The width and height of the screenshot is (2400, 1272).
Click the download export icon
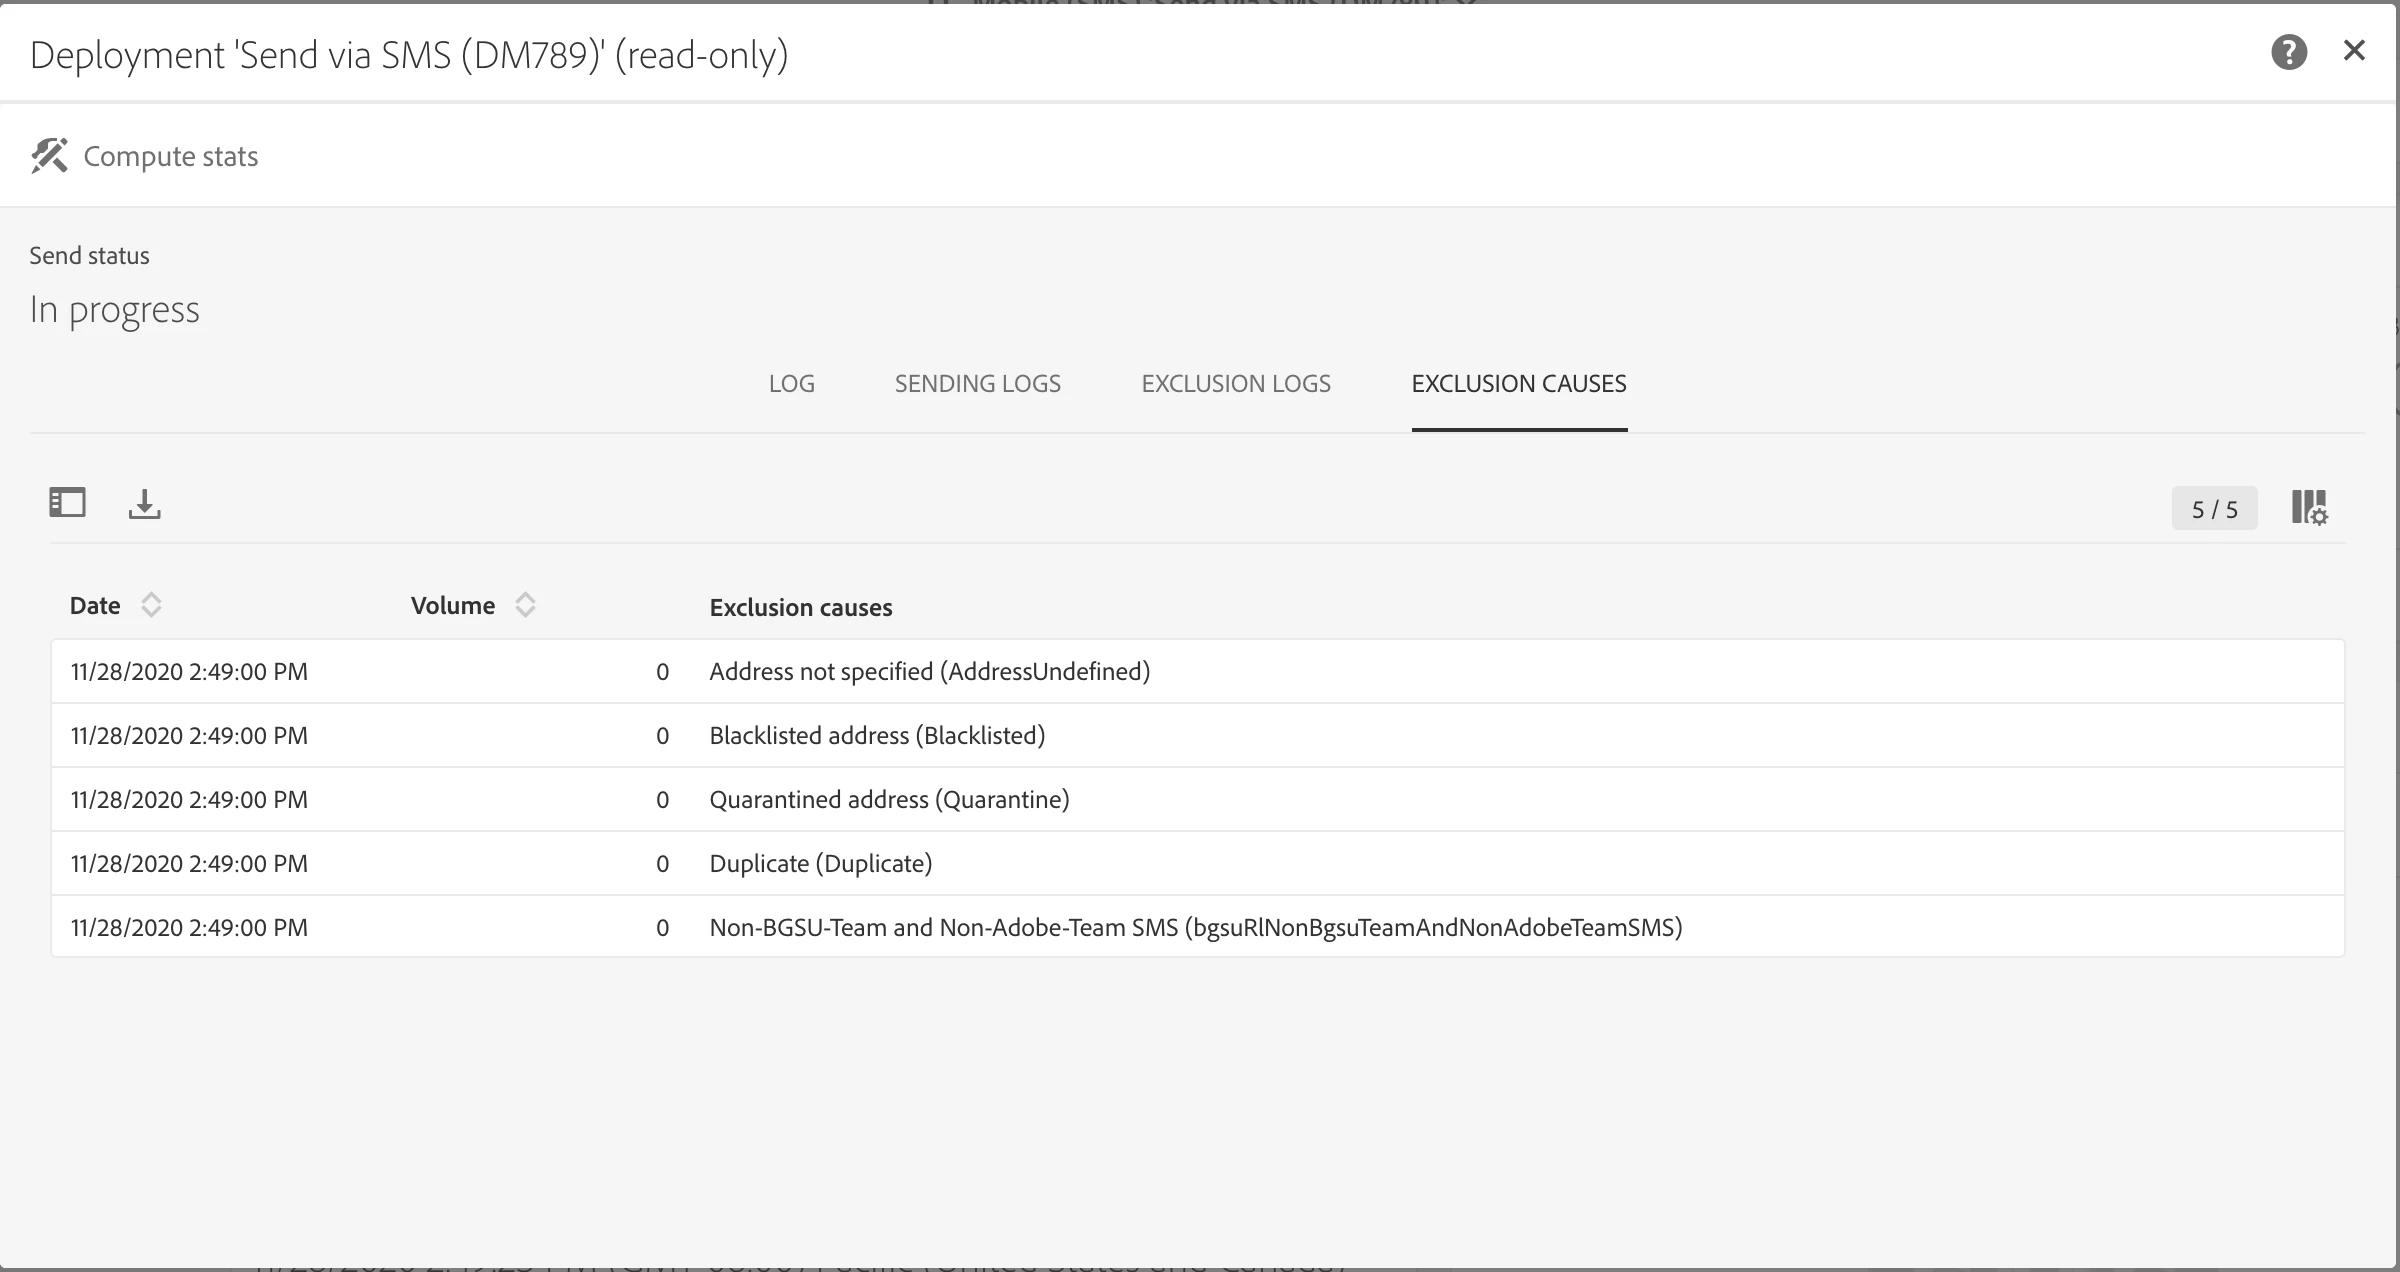144,504
